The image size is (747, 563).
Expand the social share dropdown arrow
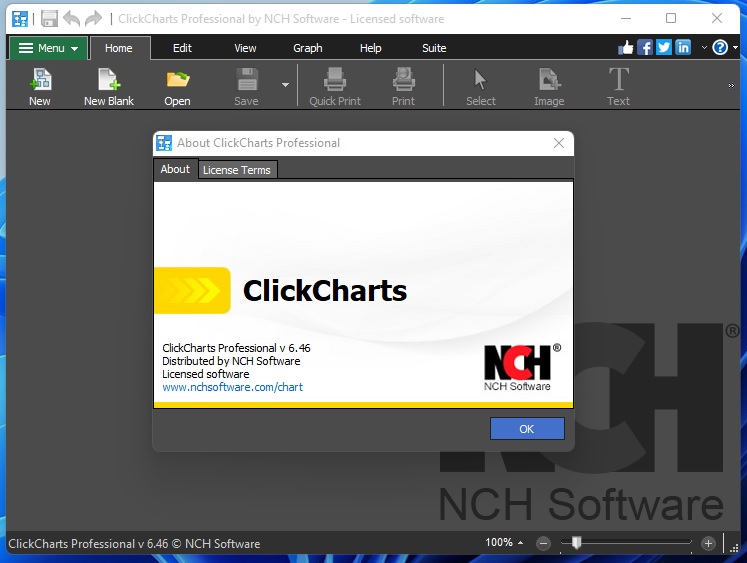click(x=704, y=48)
